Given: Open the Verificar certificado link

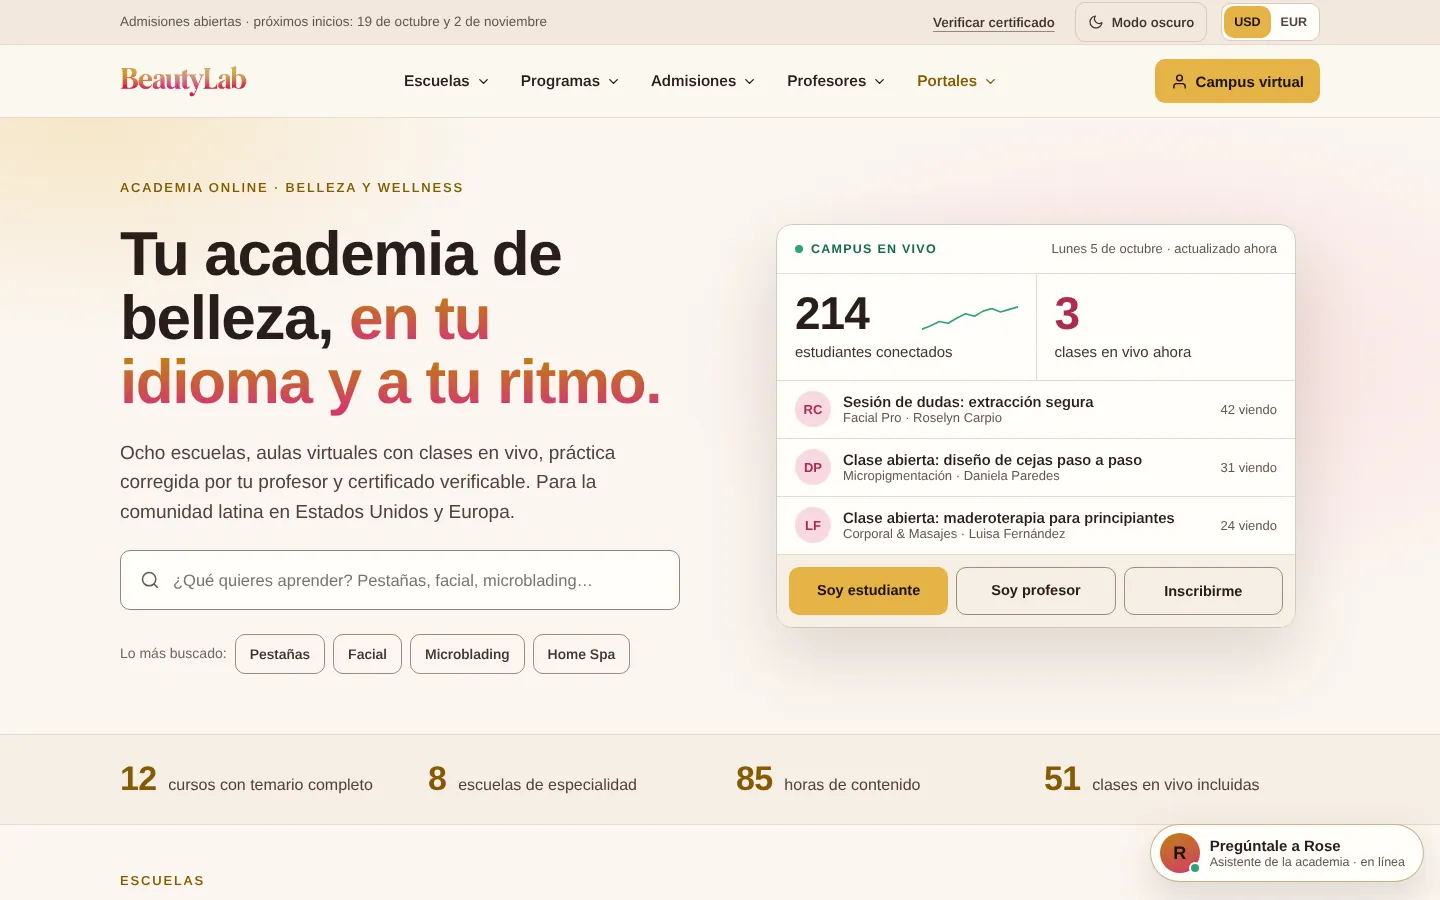Looking at the screenshot, I should (x=994, y=22).
